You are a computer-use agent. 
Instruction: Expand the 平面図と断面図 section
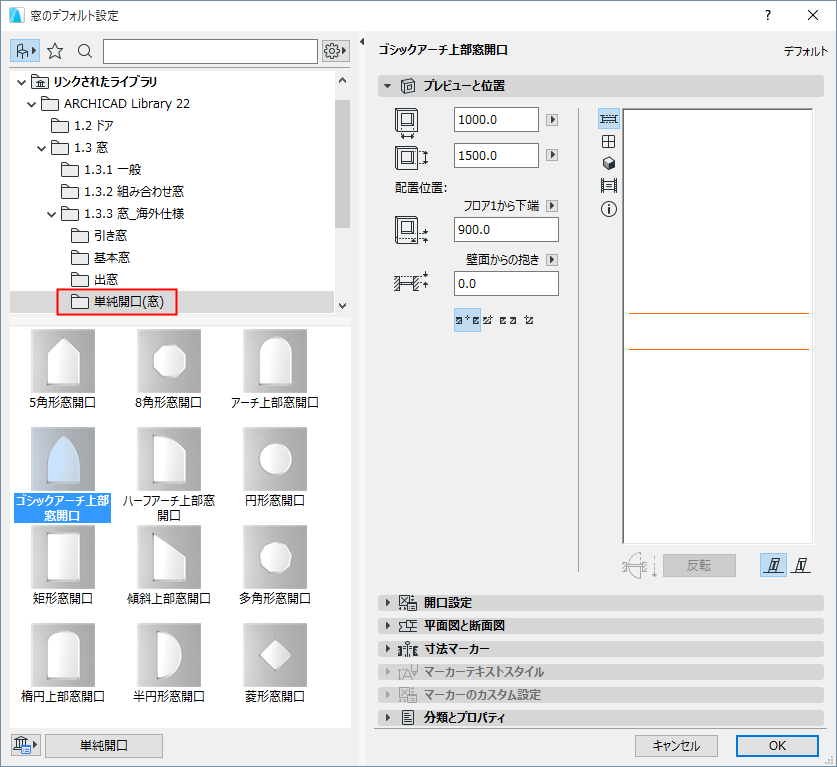(x=601, y=626)
